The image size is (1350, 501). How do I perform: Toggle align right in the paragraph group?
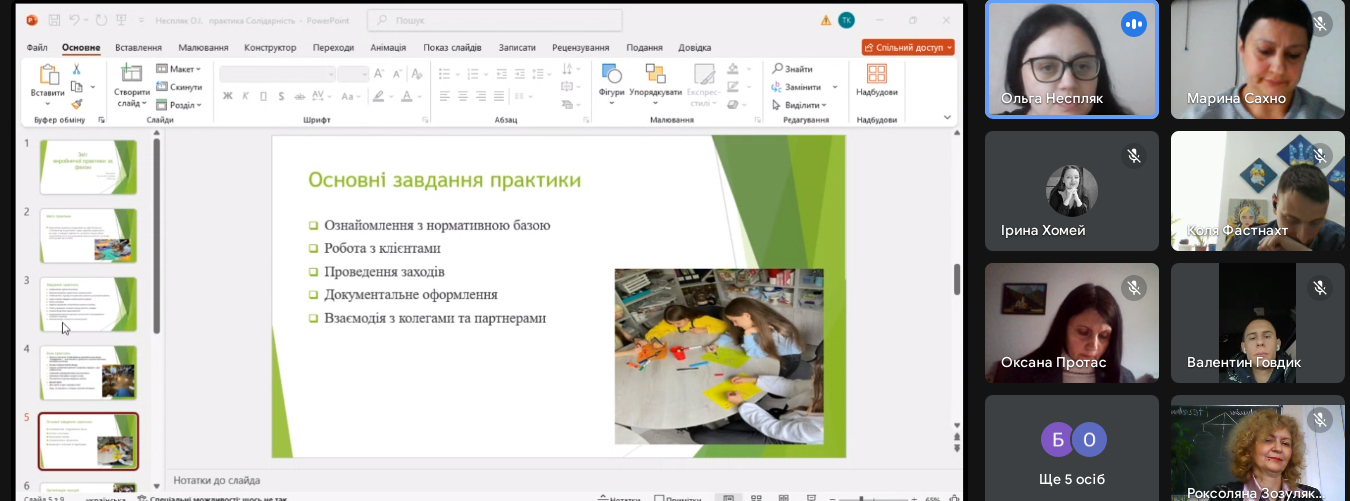click(x=480, y=96)
